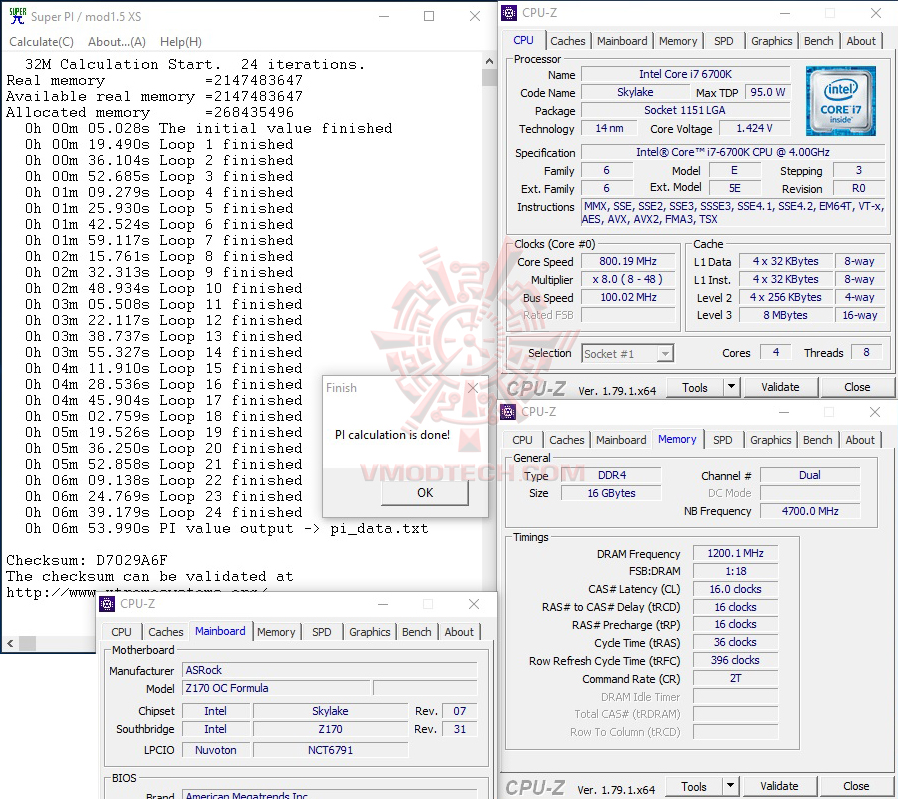Switch to Graphics tab in top CPU-Z window

(x=771, y=41)
